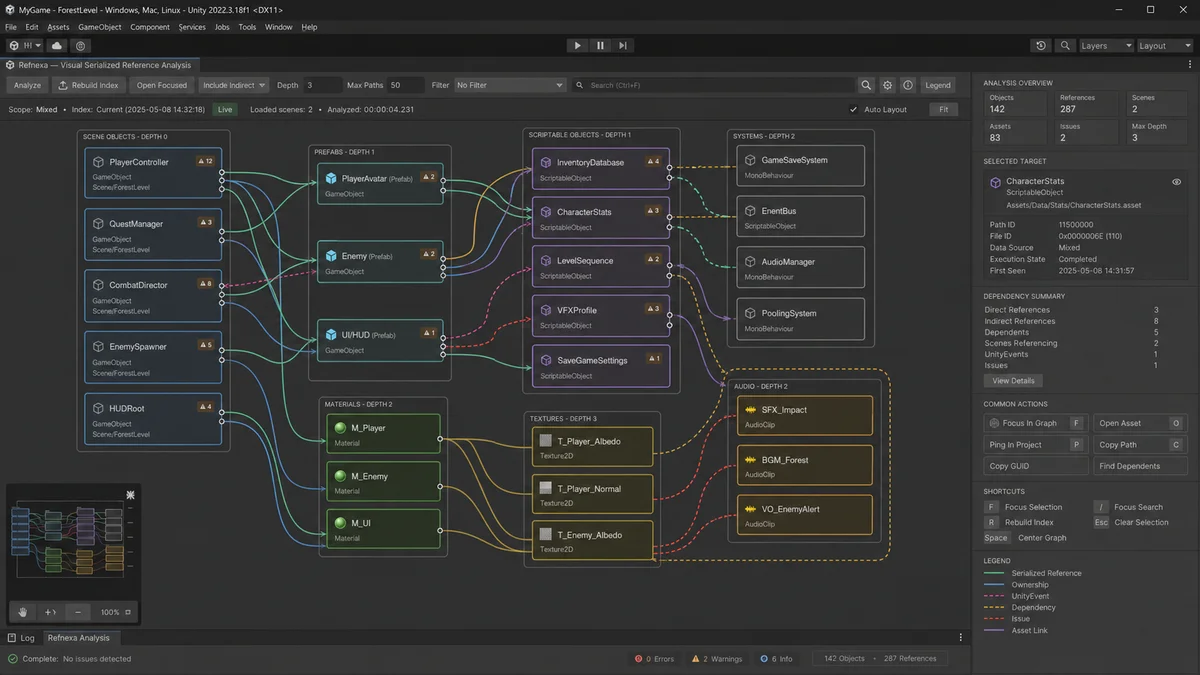Open the Component menu

pos(150,27)
